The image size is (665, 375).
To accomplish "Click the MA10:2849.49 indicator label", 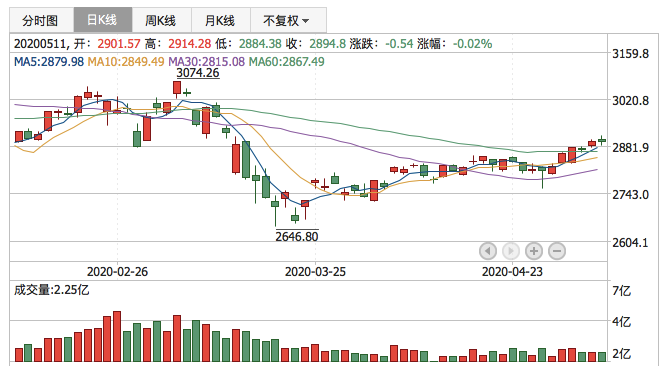I will coord(126,62).
